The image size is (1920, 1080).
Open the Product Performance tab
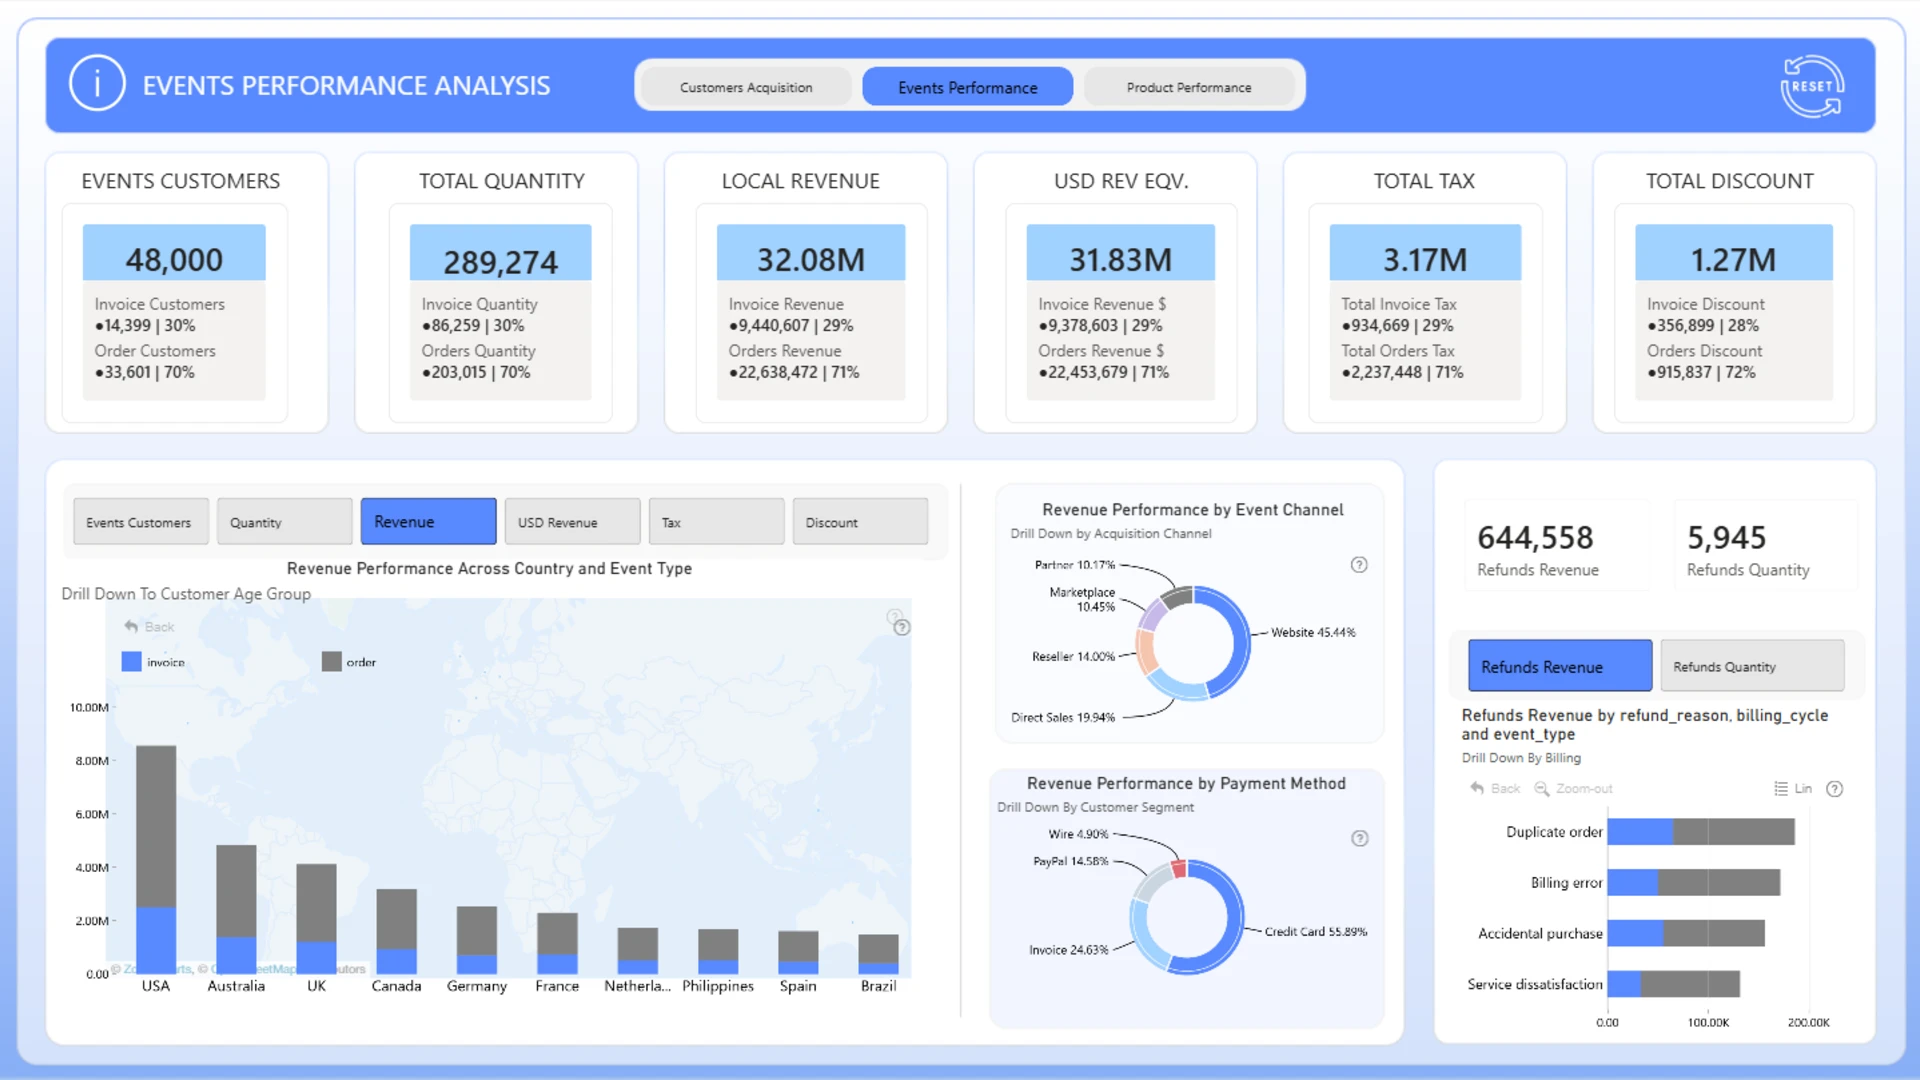tap(1189, 87)
